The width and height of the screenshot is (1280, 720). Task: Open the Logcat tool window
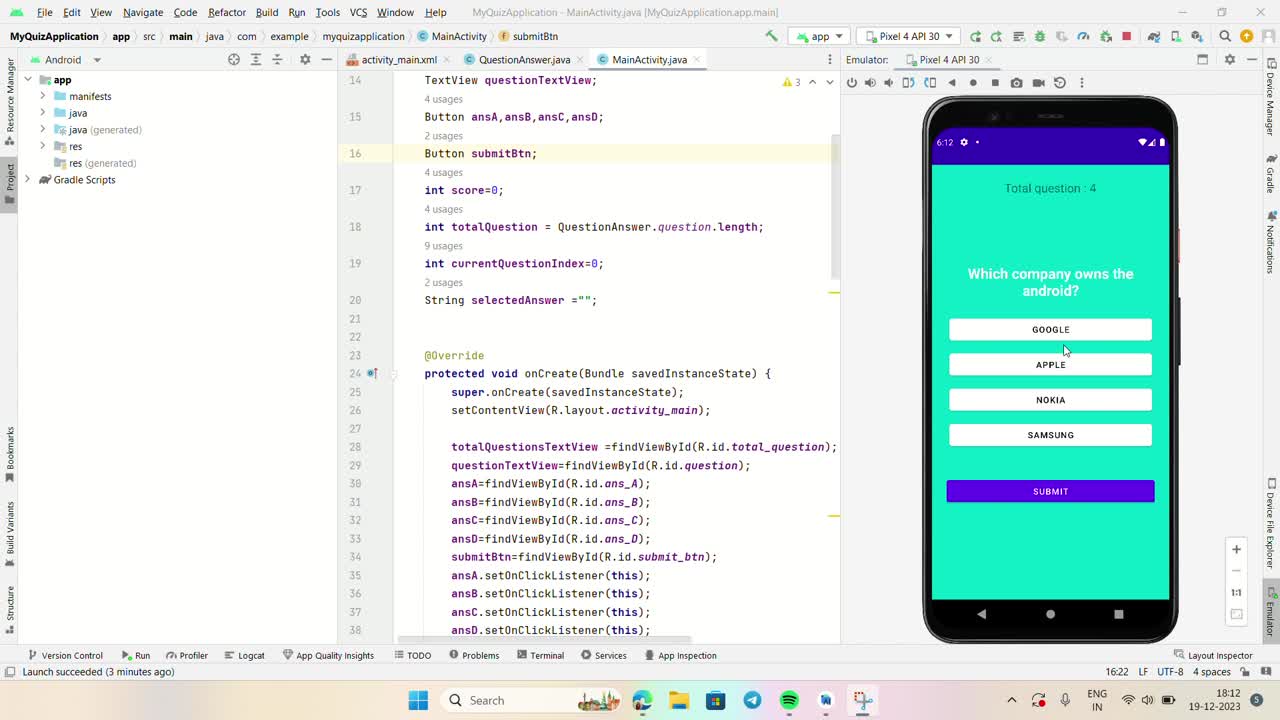pos(244,656)
